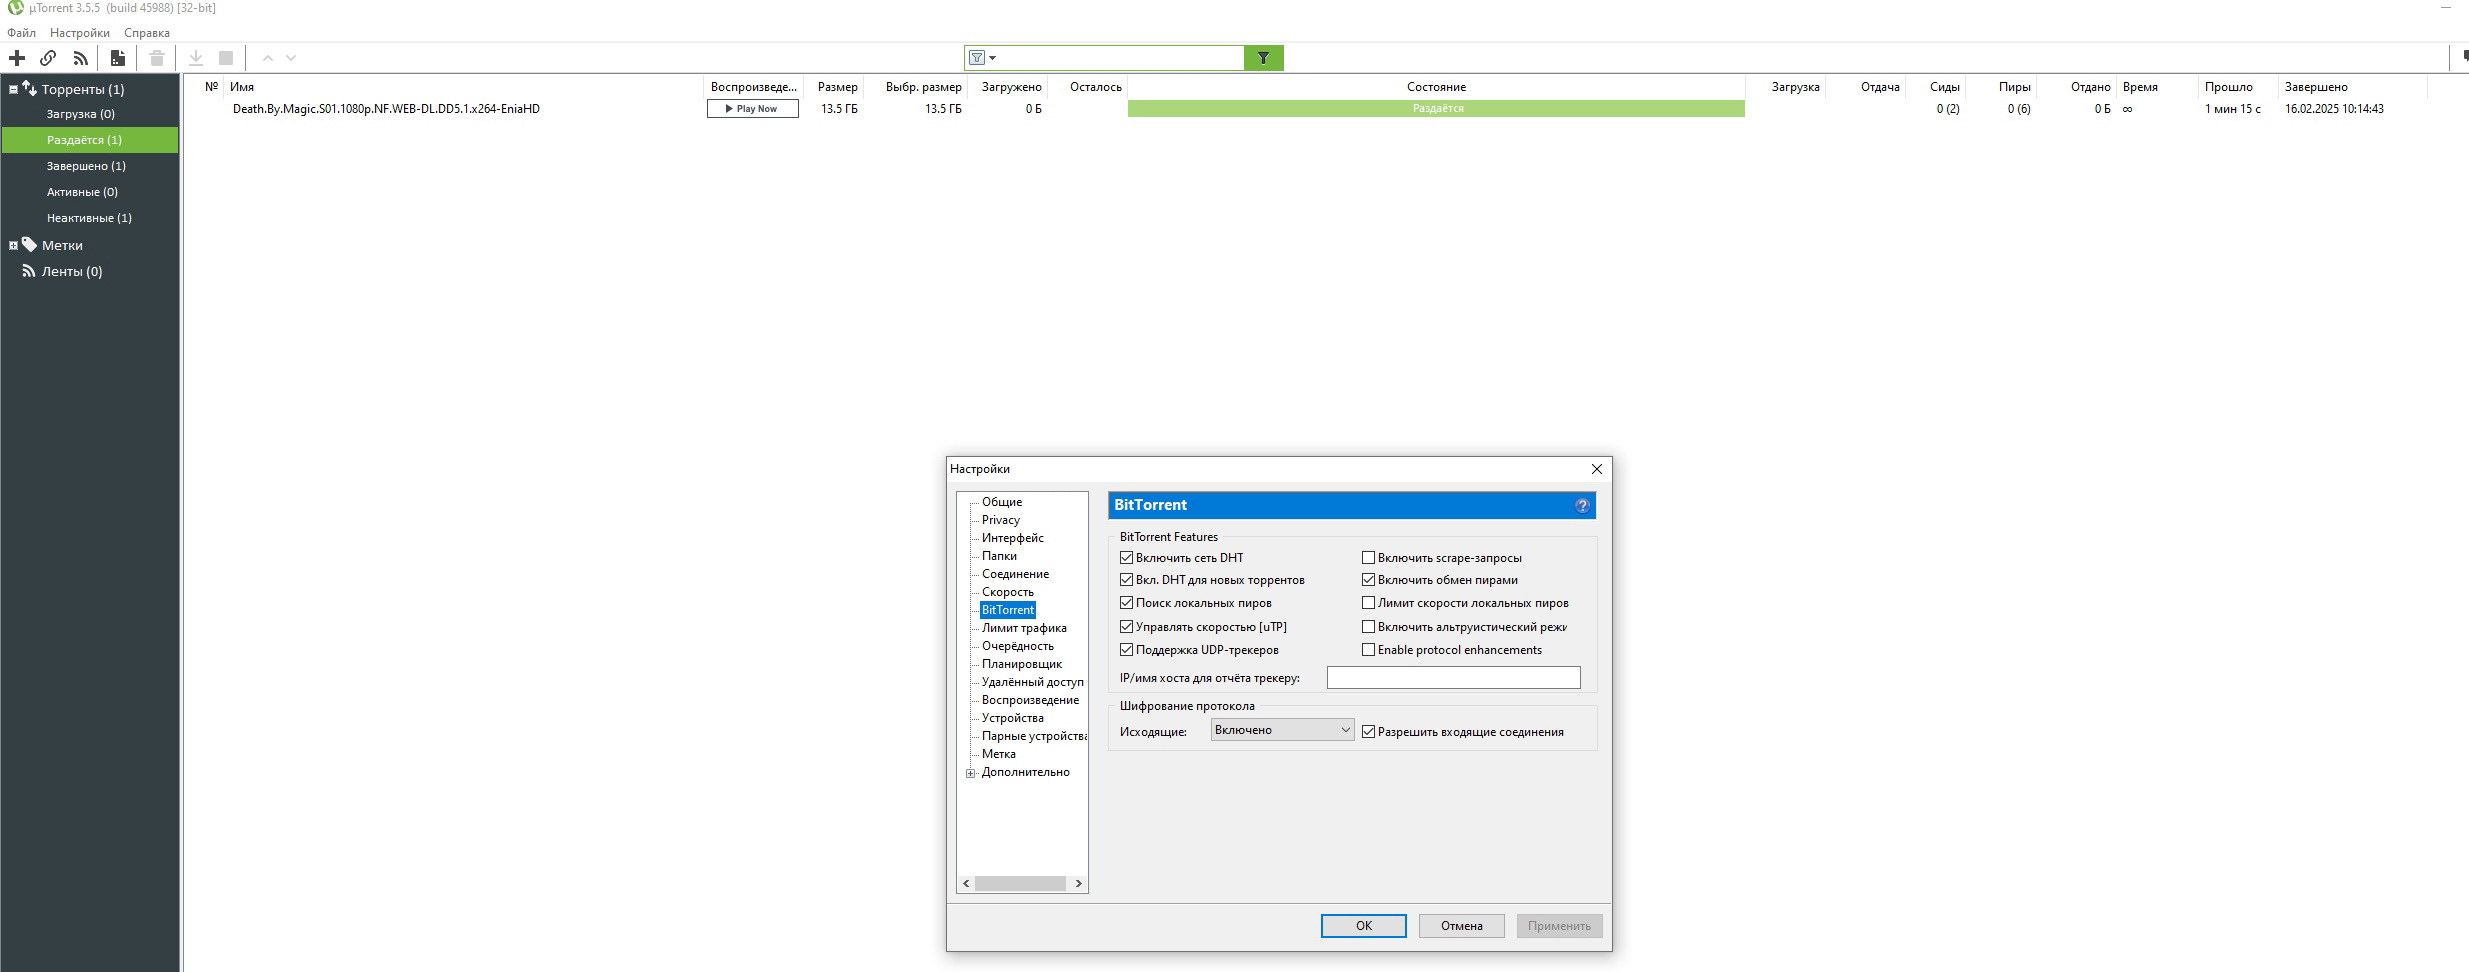Expand Дополнительно in settings tree
The width and height of the screenshot is (2469, 972).
pos(970,773)
